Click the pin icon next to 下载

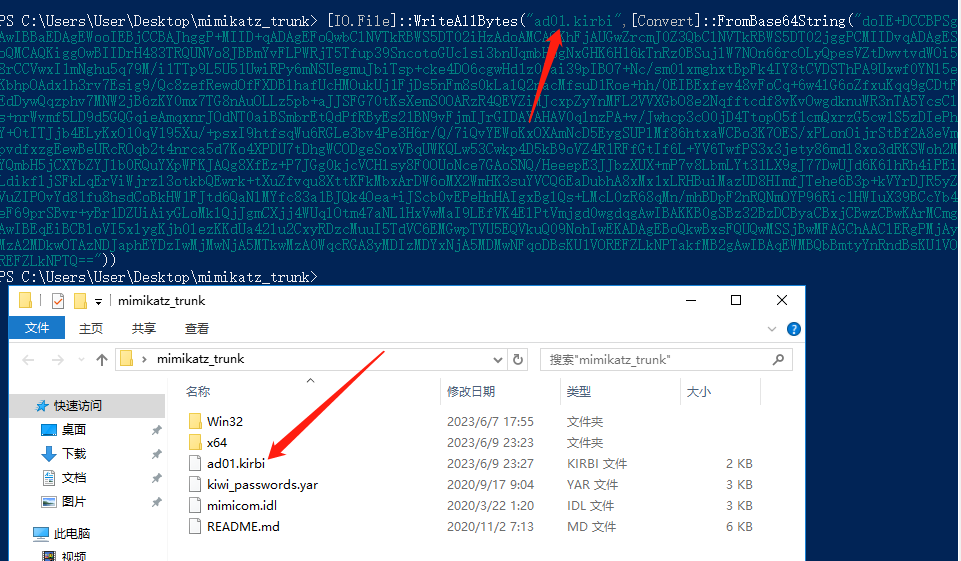[157, 454]
